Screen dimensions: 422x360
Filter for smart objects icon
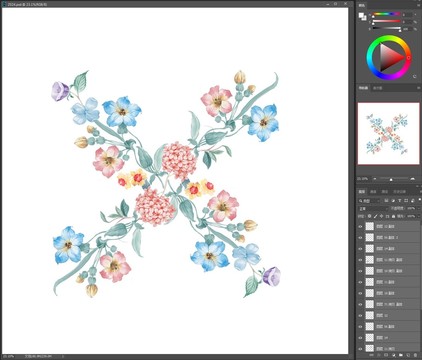pyautogui.click(x=413, y=201)
